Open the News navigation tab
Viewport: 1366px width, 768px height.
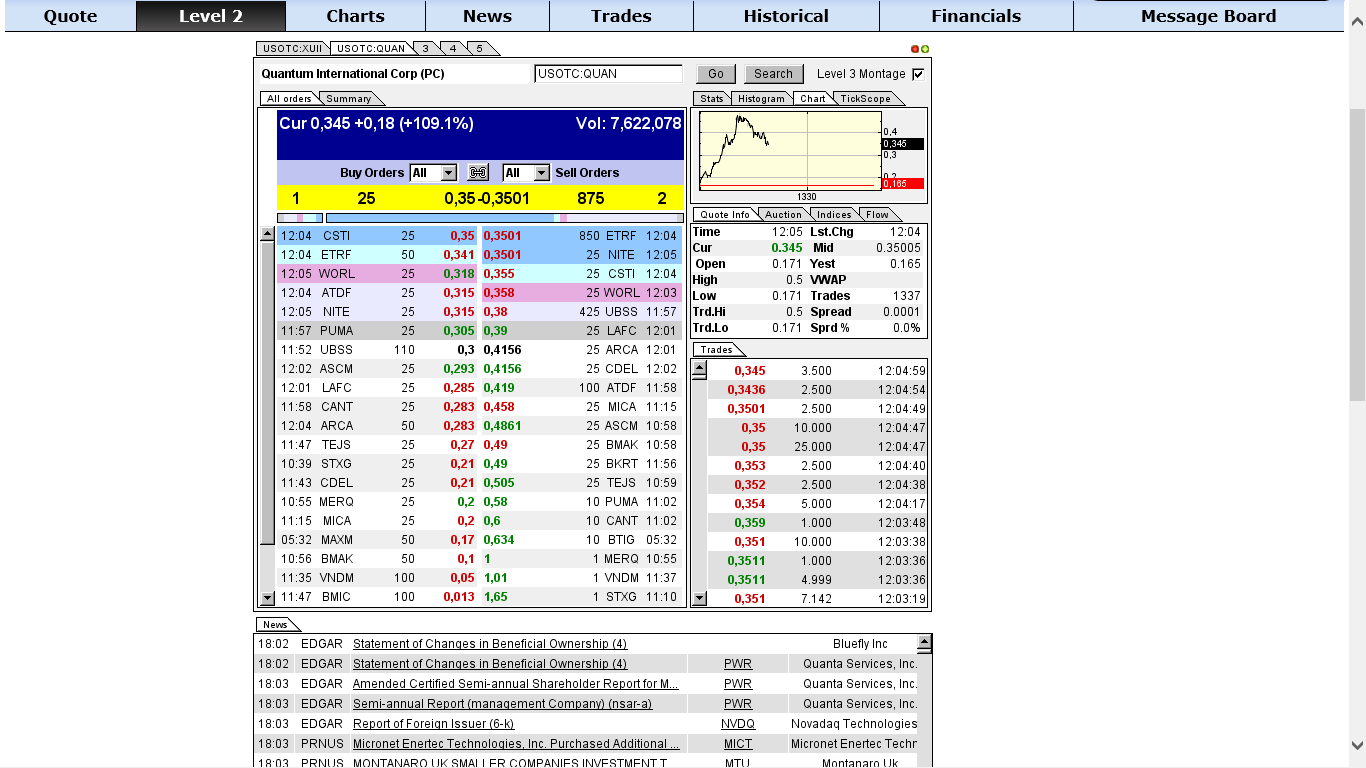pos(487,16)
